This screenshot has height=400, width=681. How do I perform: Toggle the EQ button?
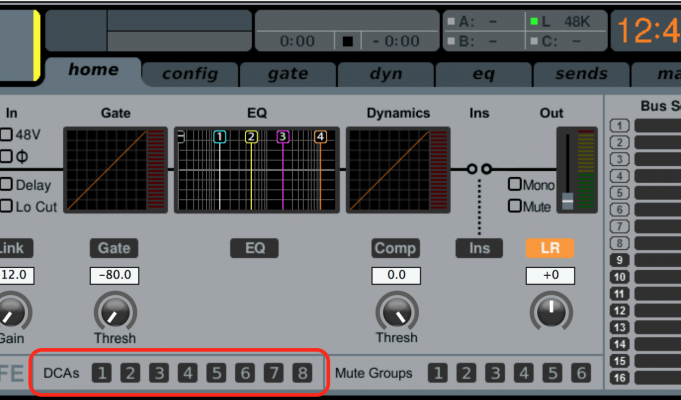point(255,248)
